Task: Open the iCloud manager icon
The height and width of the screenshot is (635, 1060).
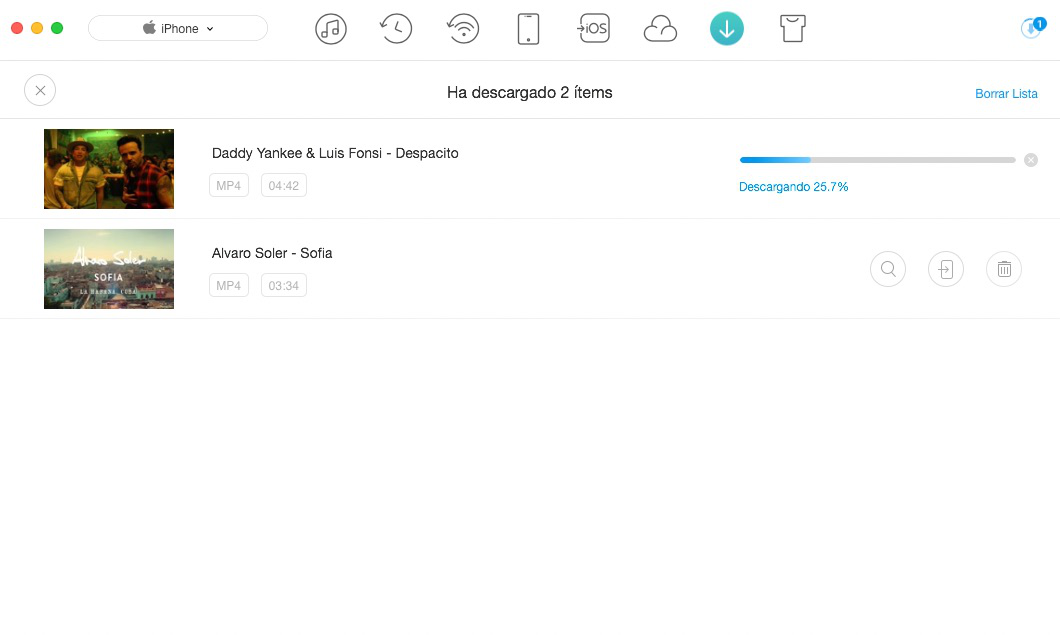Action: pos(660,30)
